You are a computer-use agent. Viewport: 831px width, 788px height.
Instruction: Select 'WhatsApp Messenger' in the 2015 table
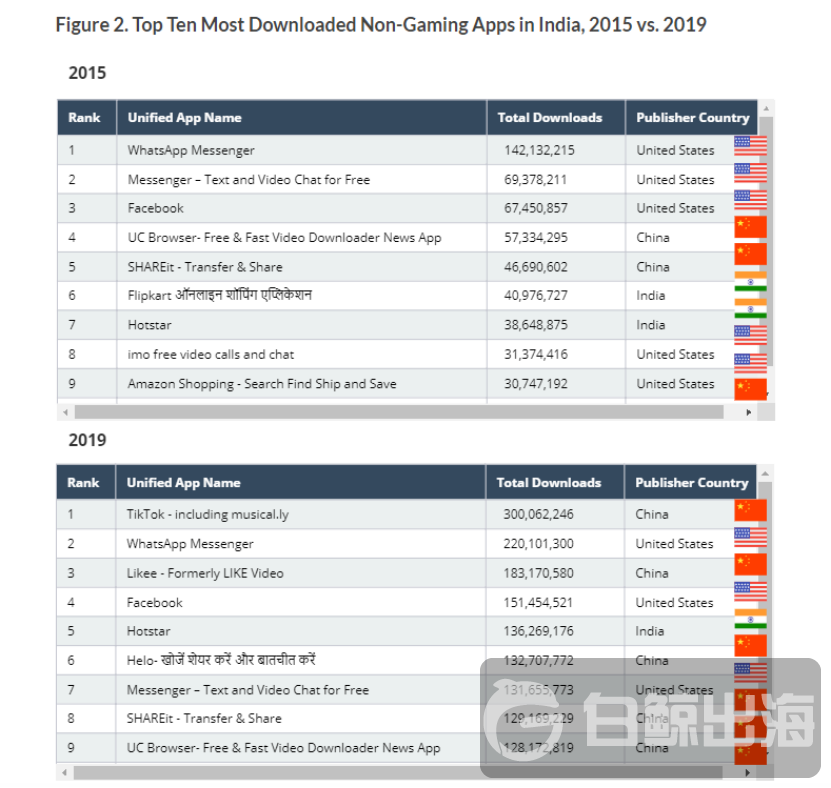[191, 150]
